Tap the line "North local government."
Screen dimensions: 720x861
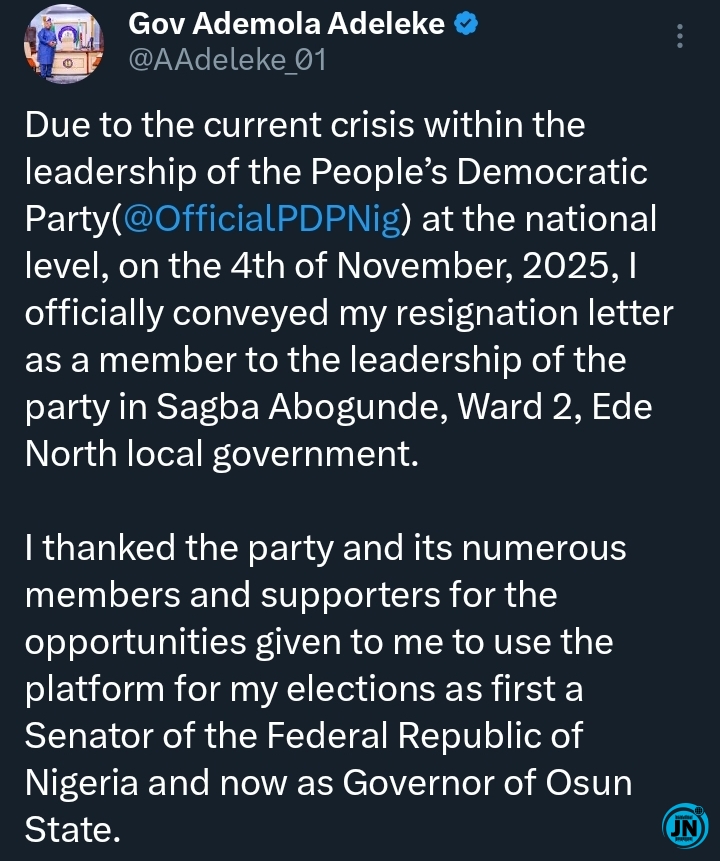tap(218, 449)
